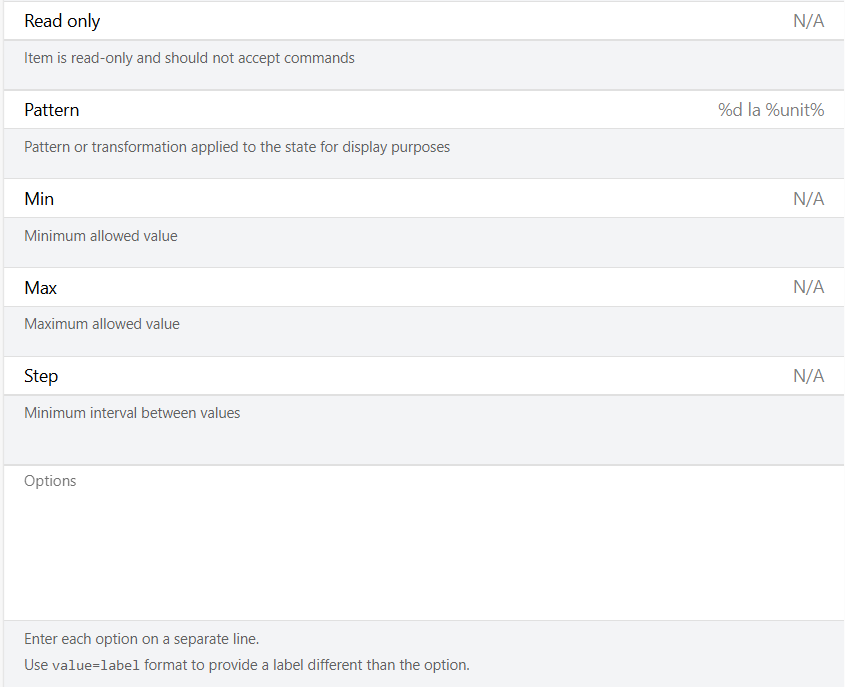Click the '%d la %unit%' pattern value
845x687 pixels.
tap(770, 110)
